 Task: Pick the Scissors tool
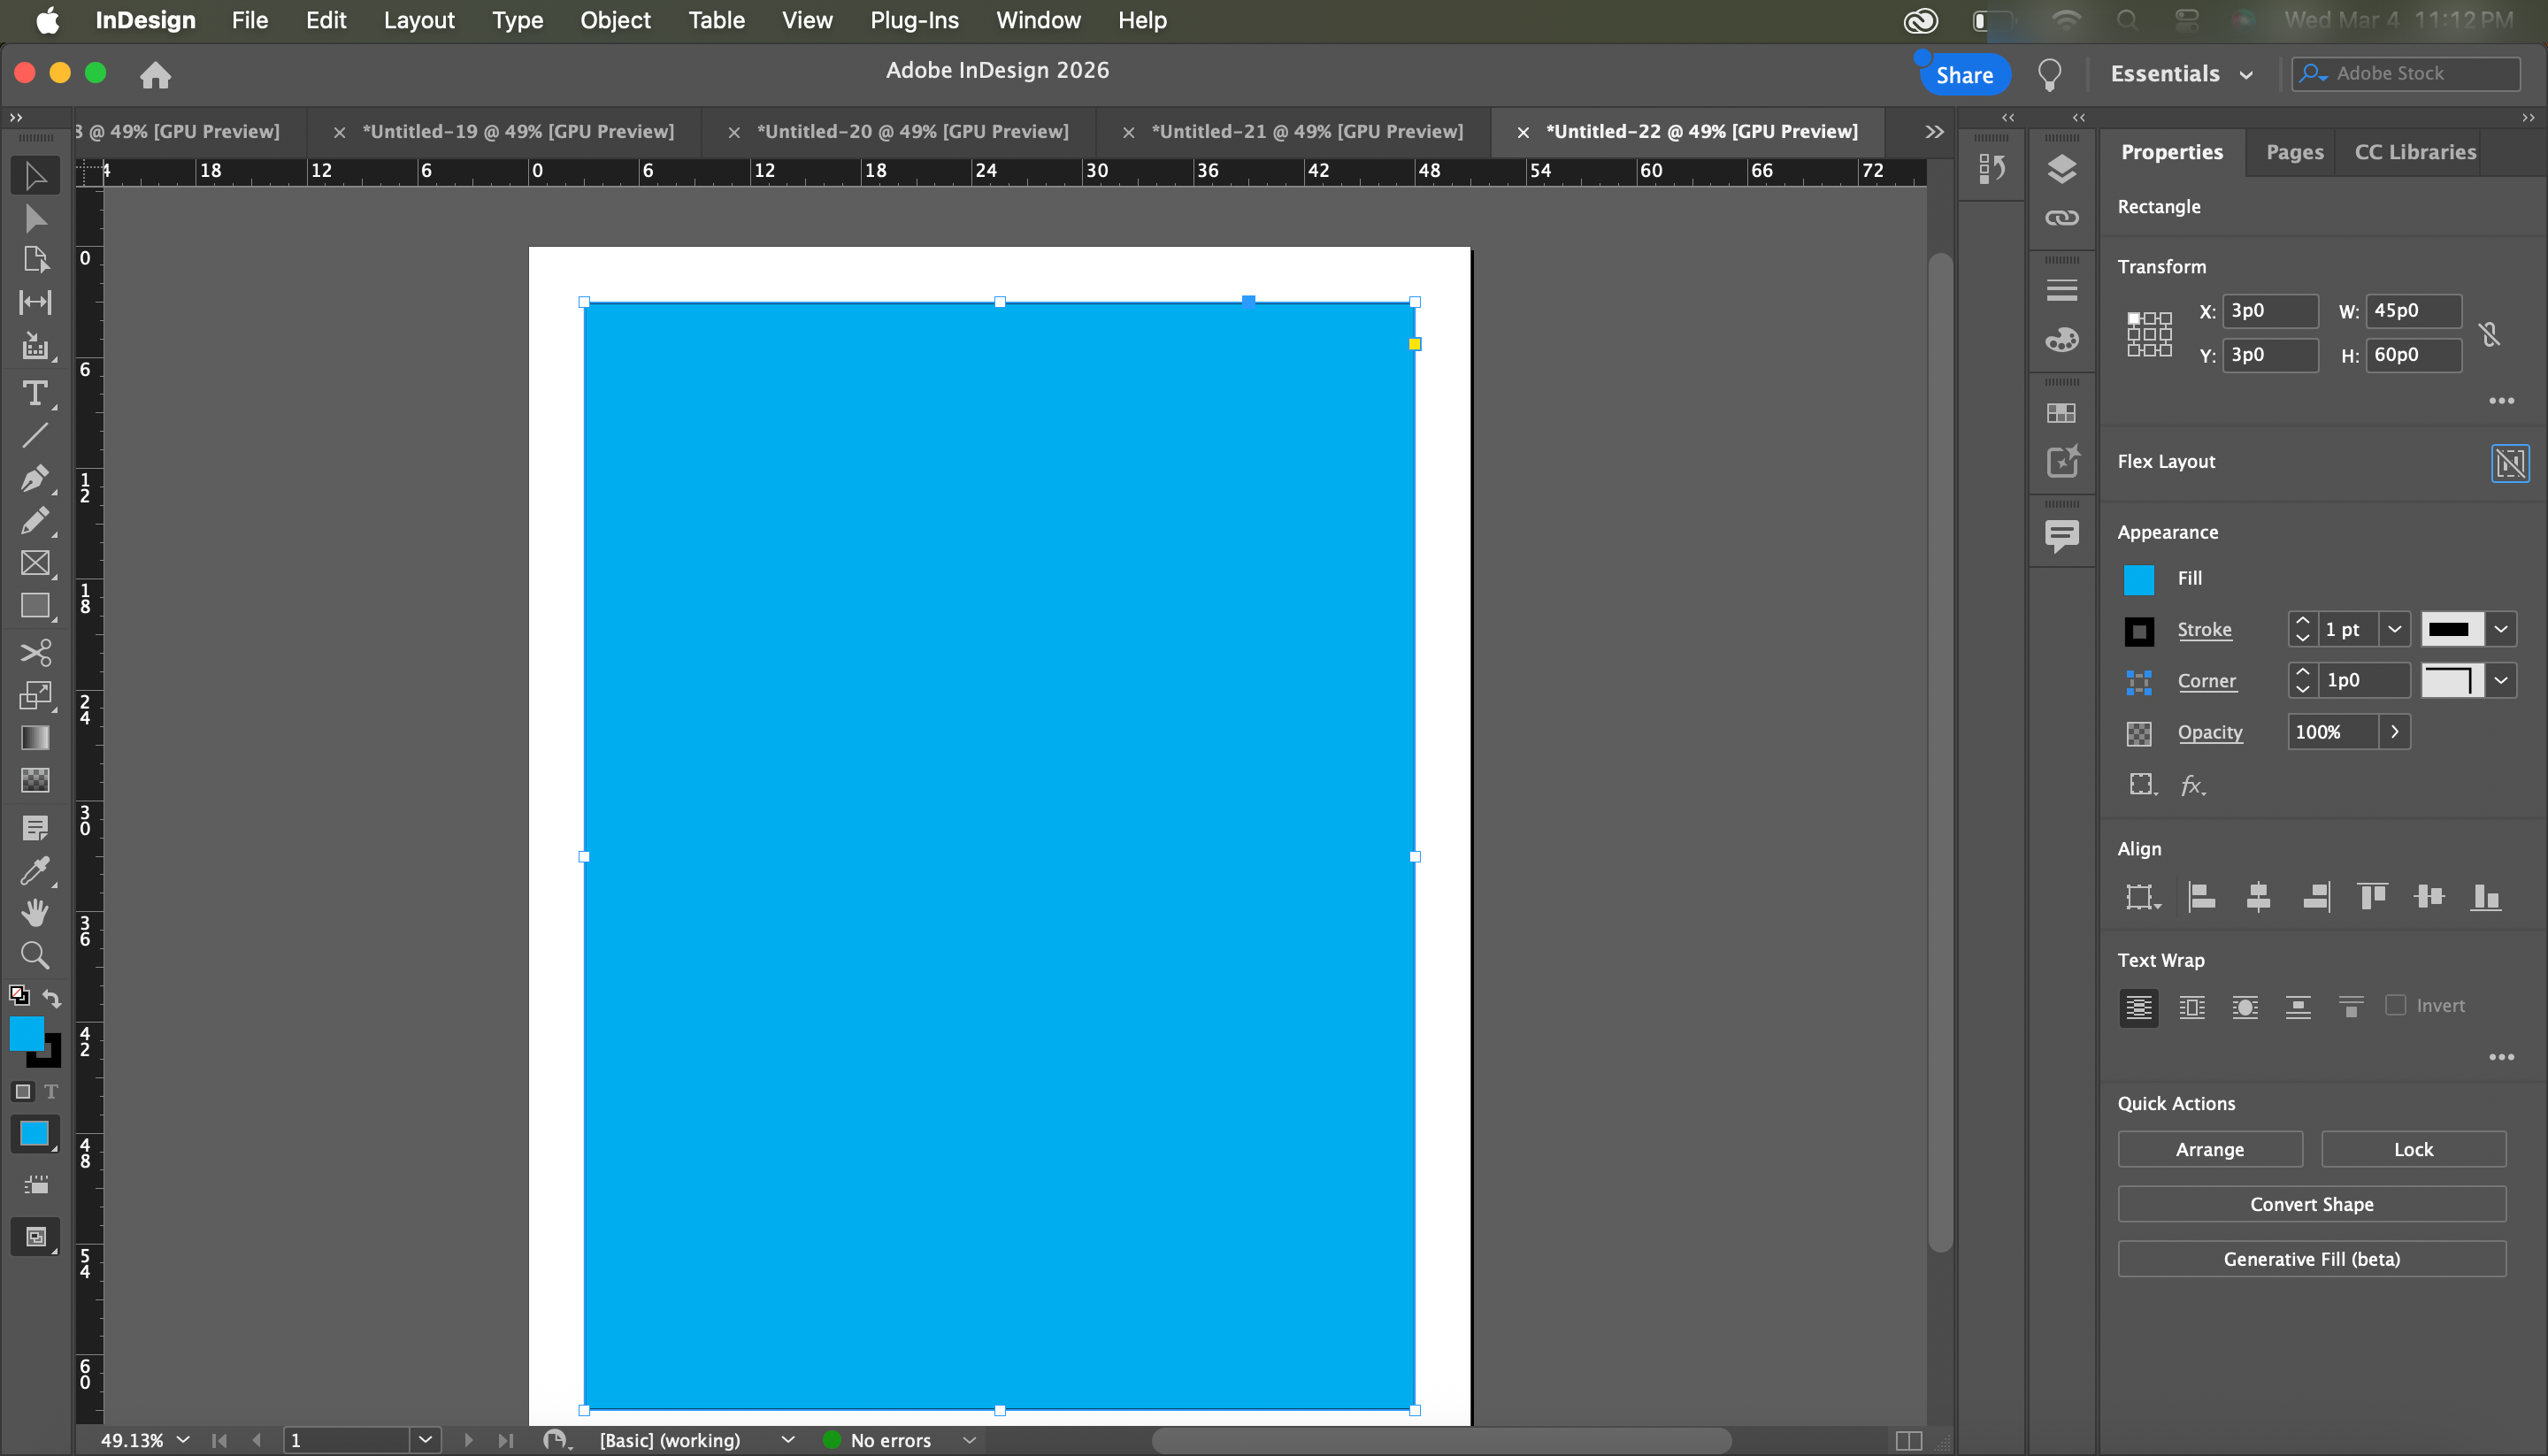(x=35, y=653)
